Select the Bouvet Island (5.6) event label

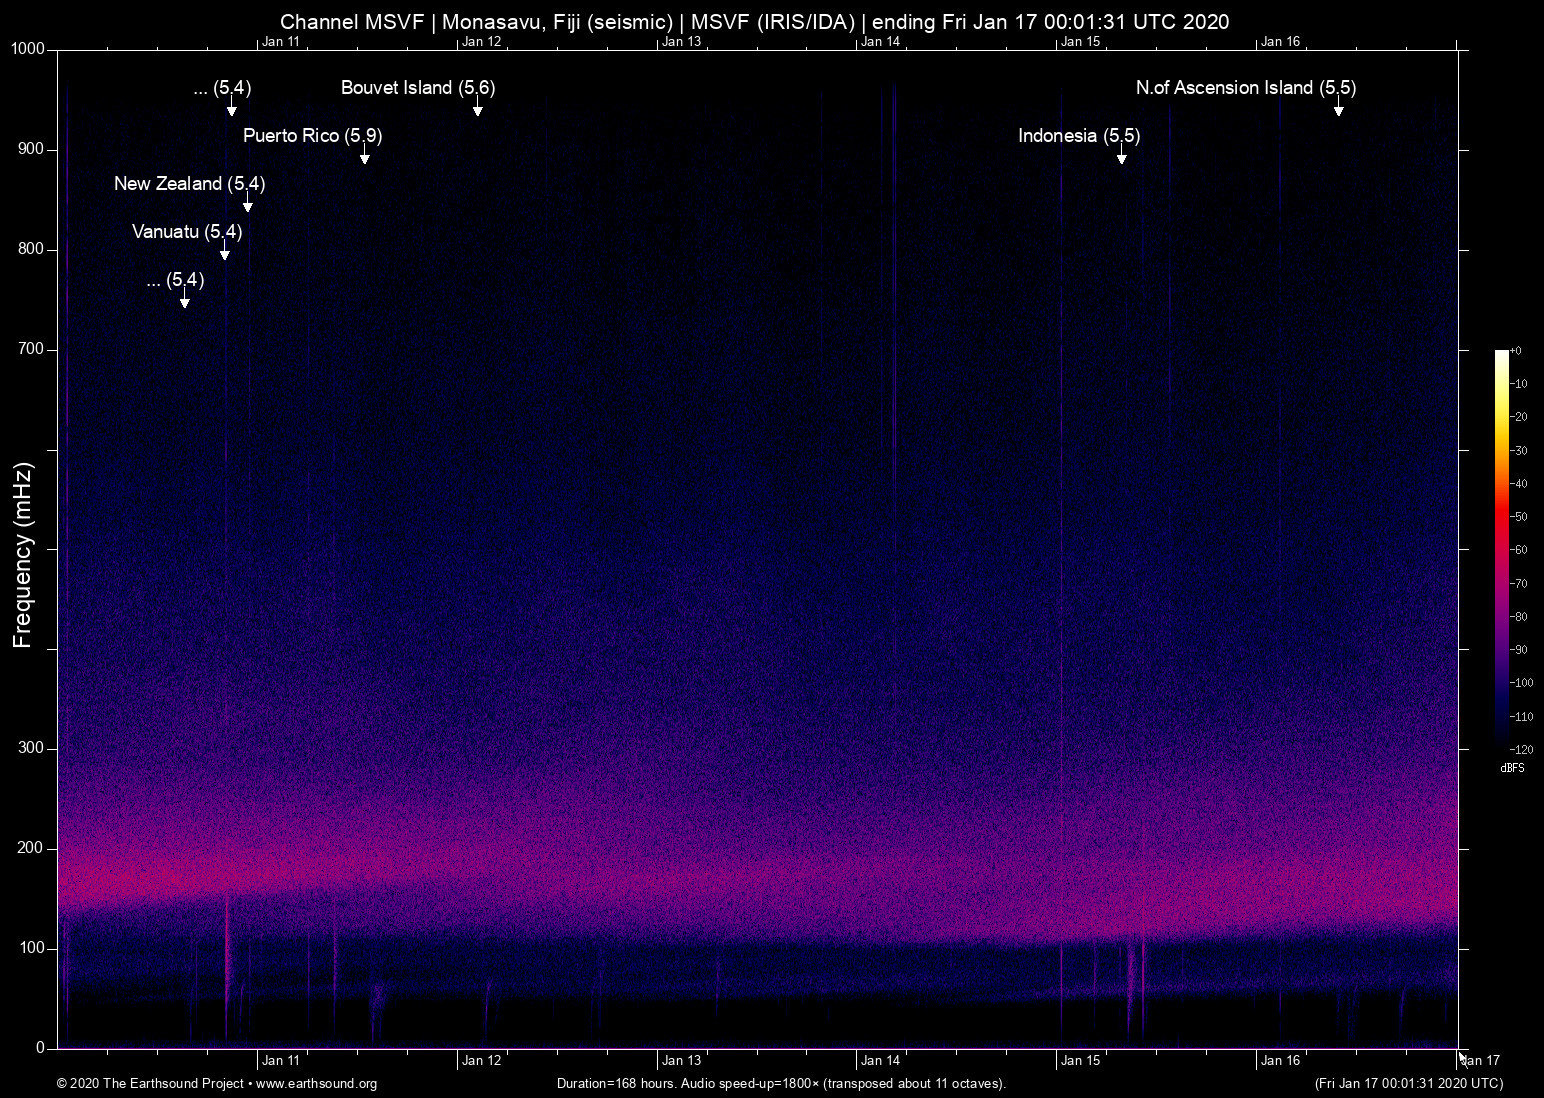click(418, 88)
